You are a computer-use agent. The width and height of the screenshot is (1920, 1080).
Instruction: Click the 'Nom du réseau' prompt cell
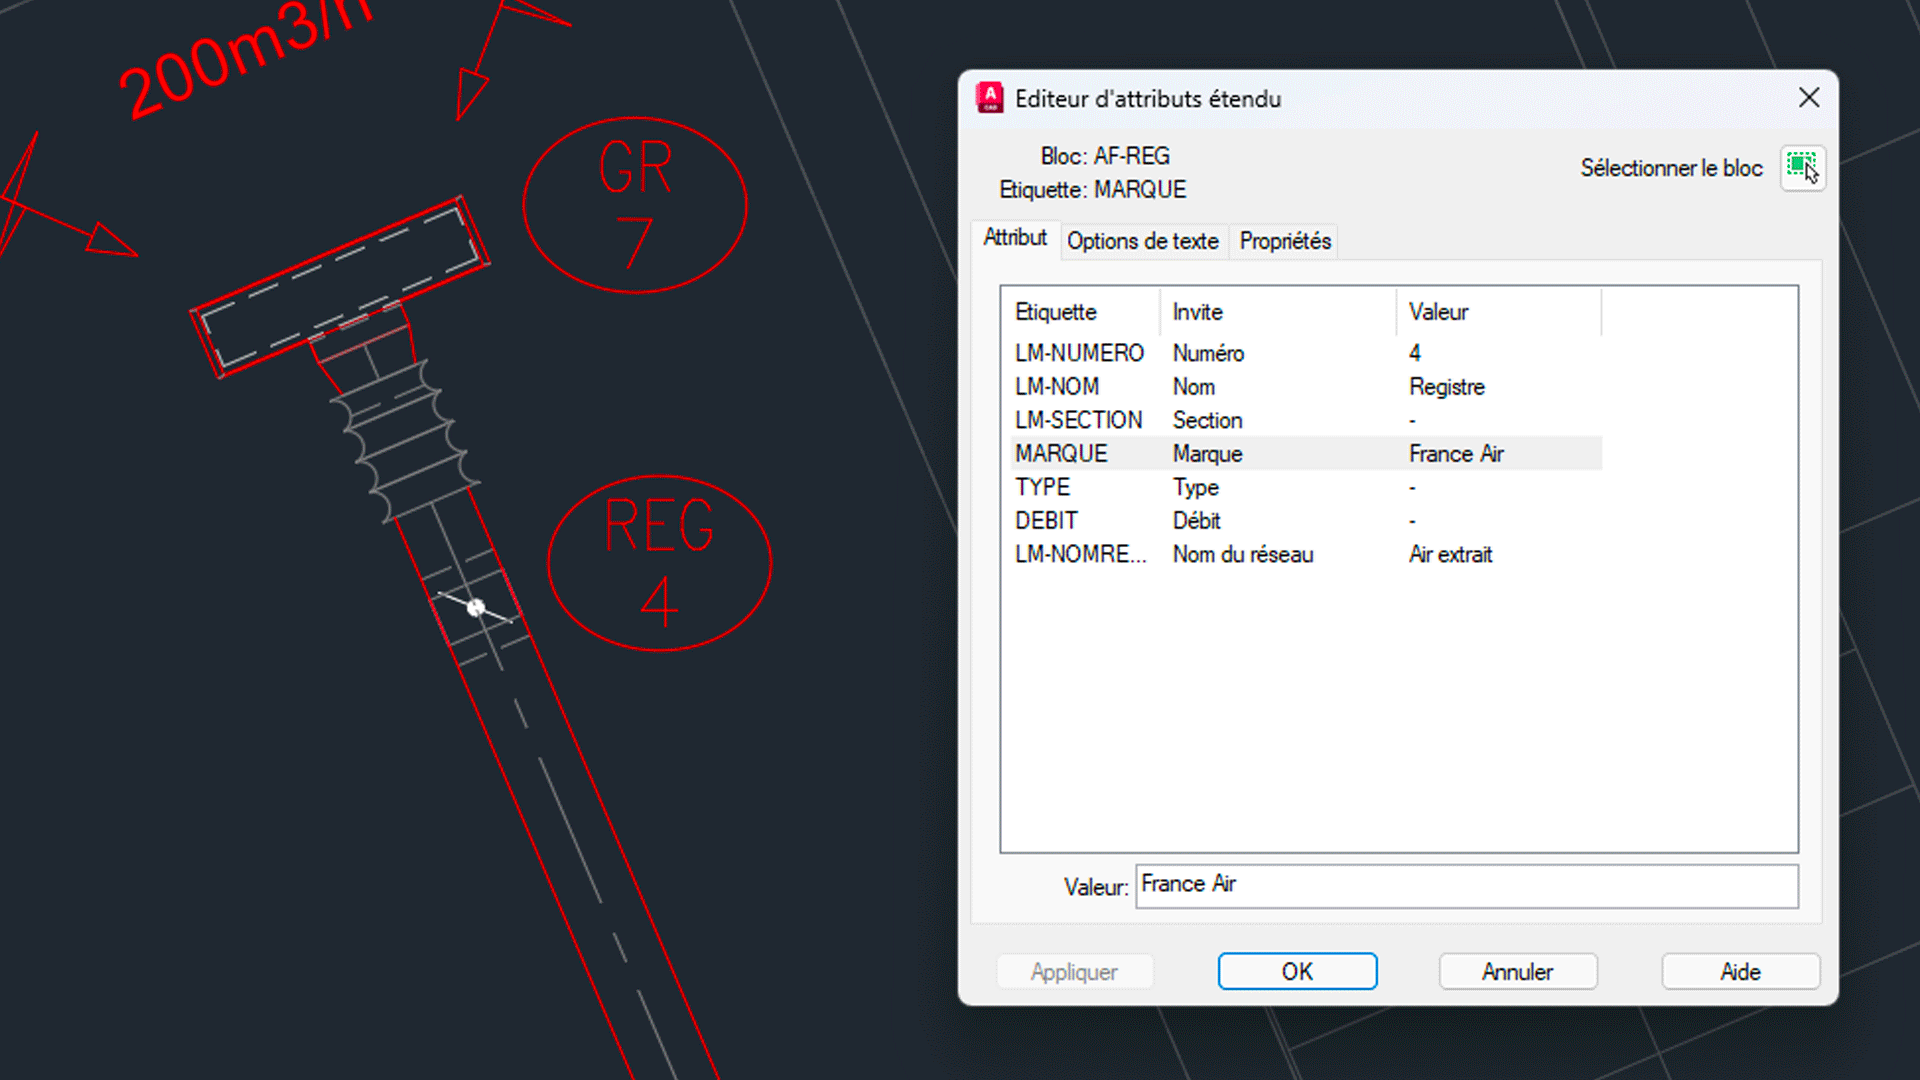click(1243, 554)
